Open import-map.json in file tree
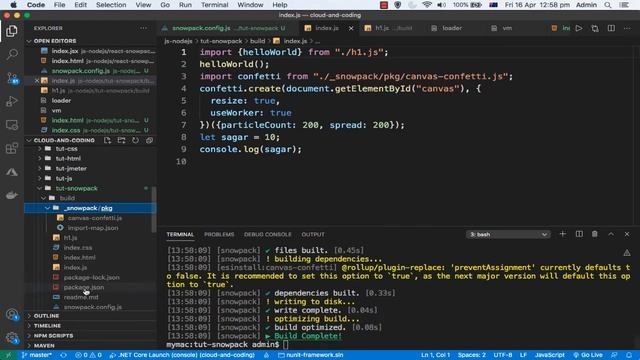The width and height of the screenshot is (640, 360). [x=93, y=228]
